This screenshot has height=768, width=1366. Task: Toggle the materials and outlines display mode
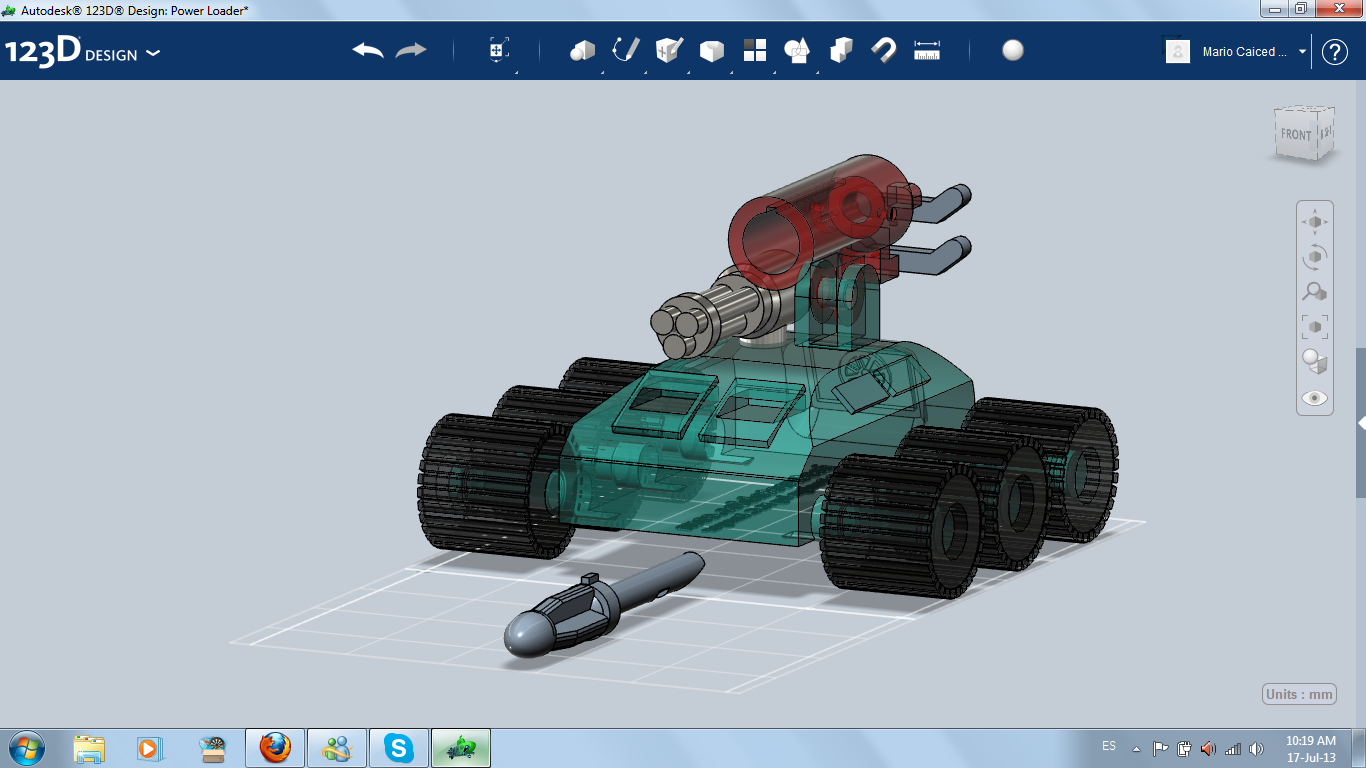coord(1315,362)
